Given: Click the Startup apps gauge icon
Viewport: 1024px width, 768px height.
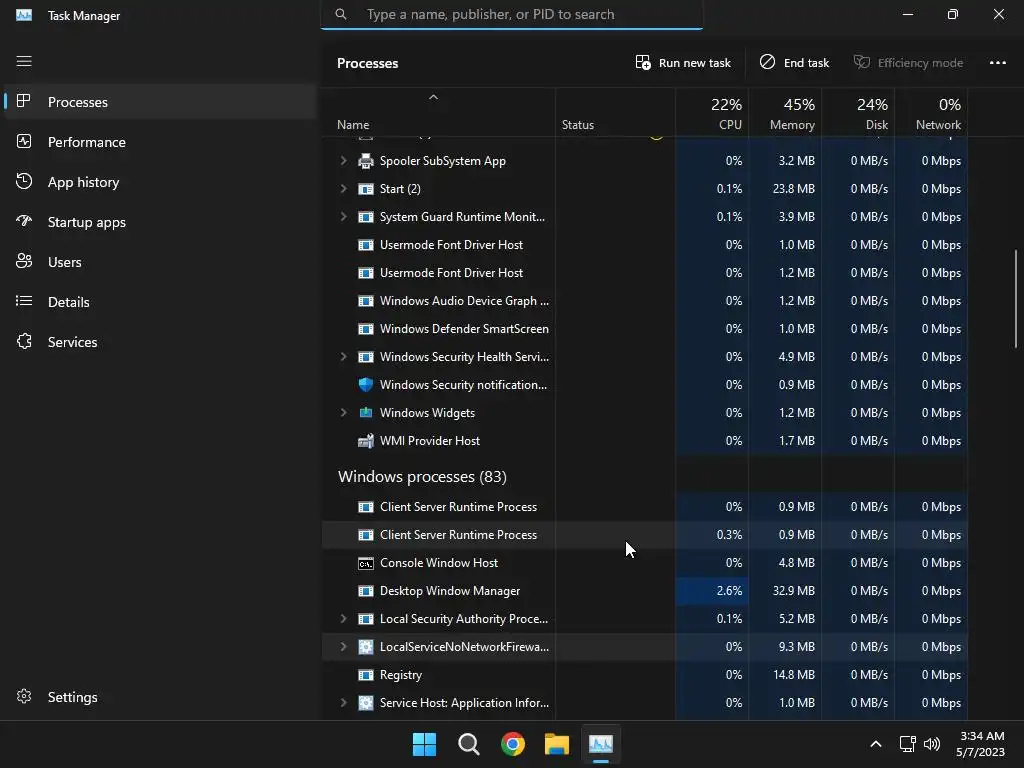Looking at the screenshot, I should click(x=24, y=221).
